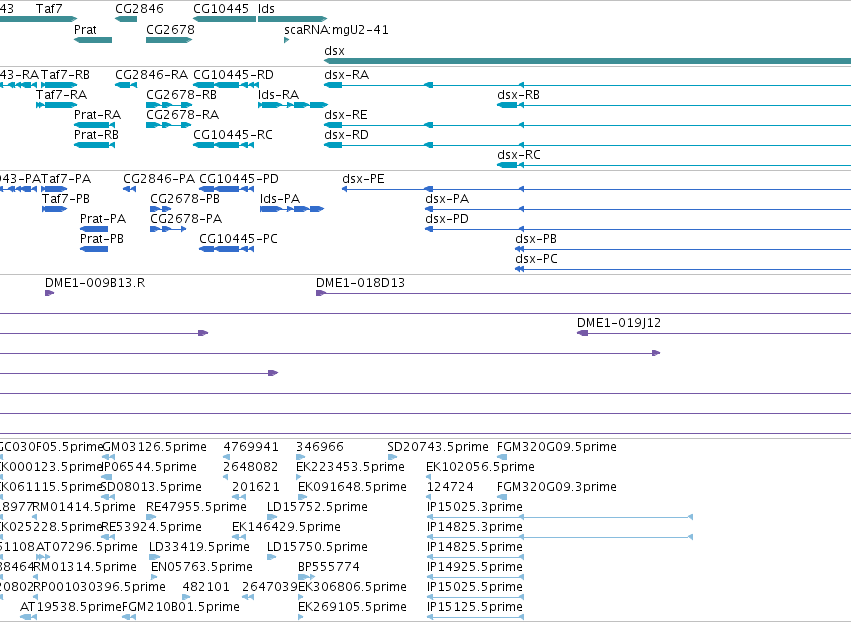The image size is (851, 622).
Task: Select the CG2846 gene label
Action: coord(139,9)
